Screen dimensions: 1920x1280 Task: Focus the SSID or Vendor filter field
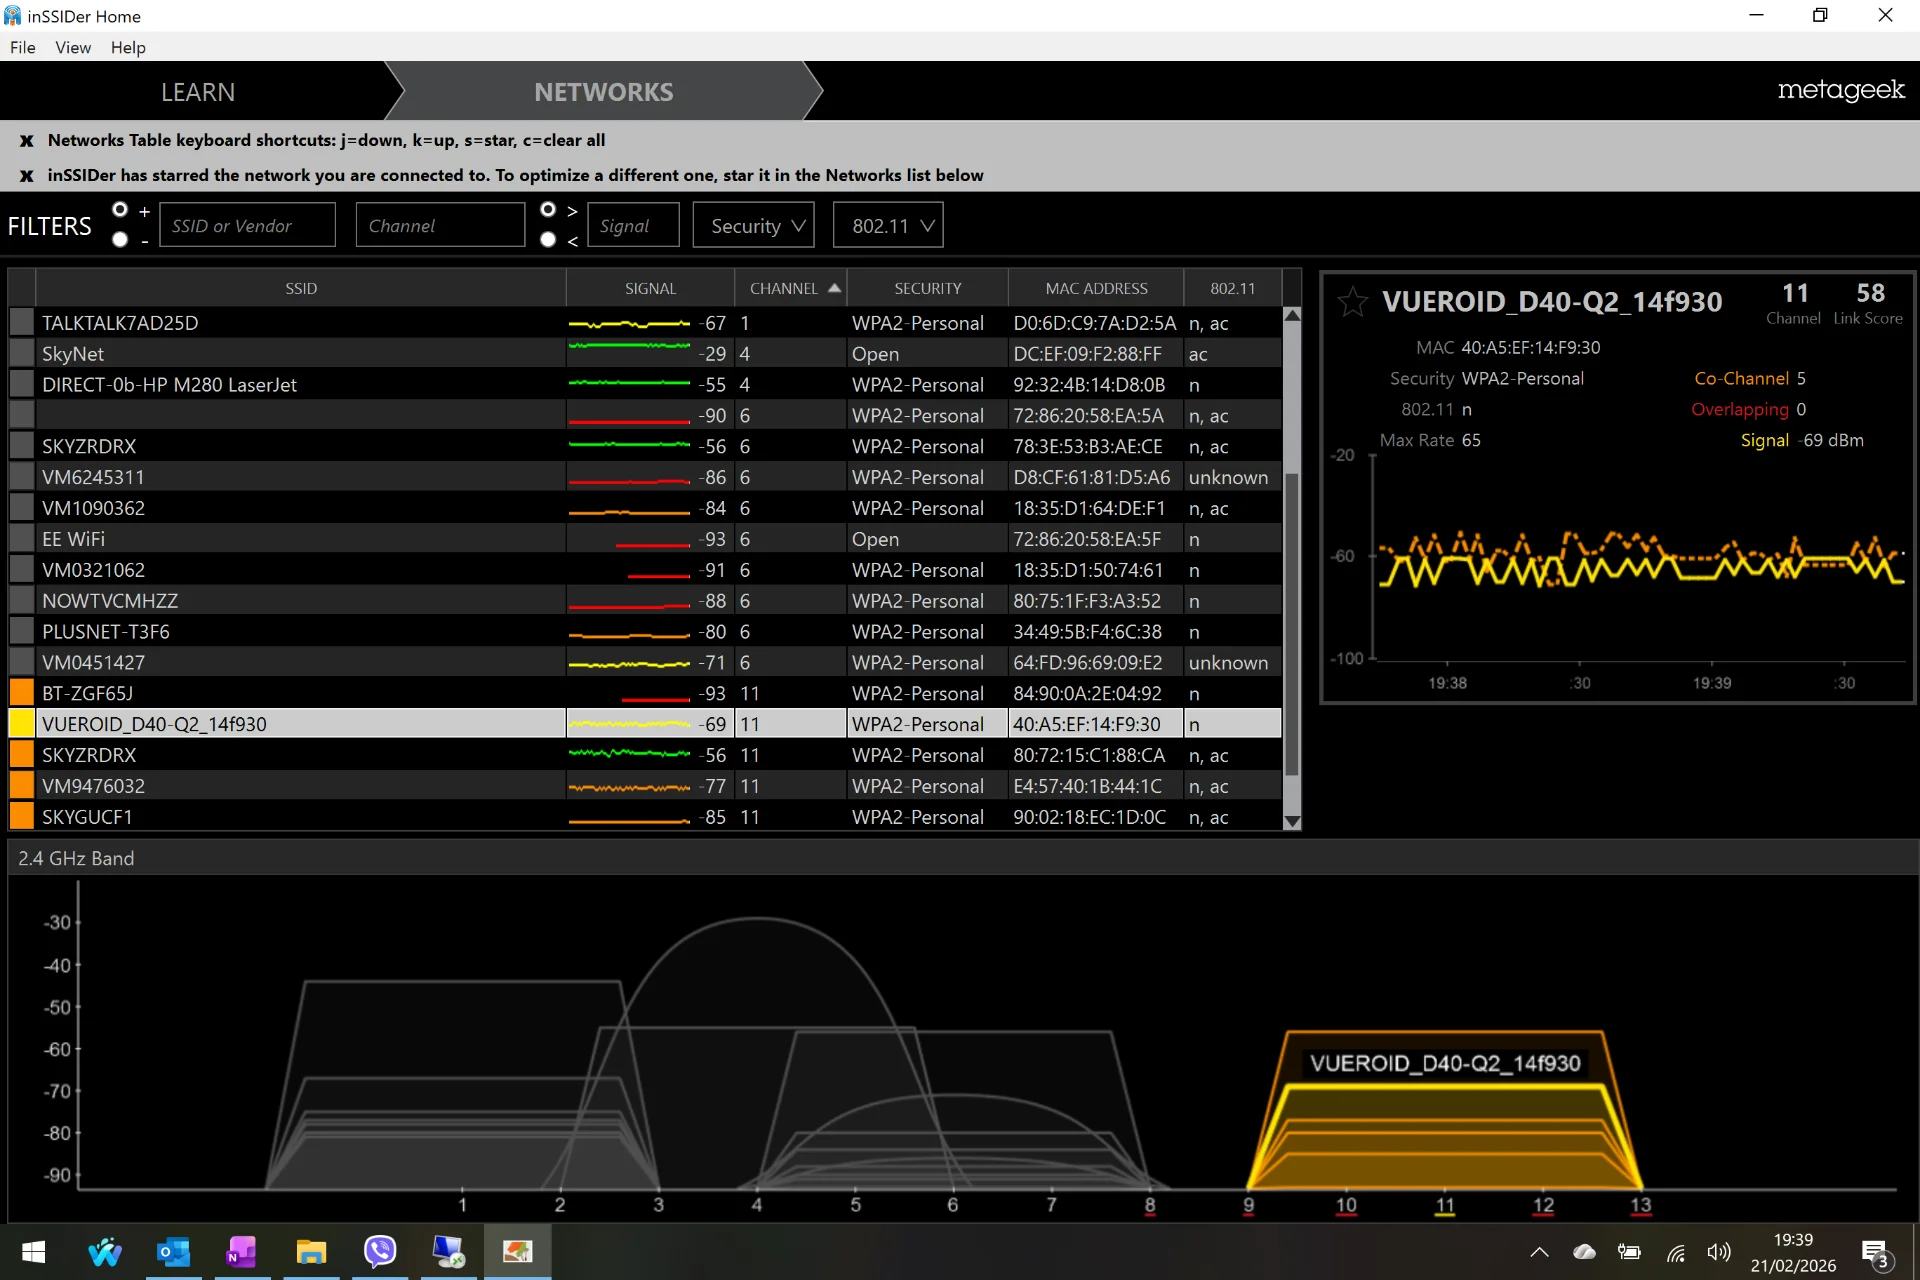pyautogui.click(x=248, y=225)
